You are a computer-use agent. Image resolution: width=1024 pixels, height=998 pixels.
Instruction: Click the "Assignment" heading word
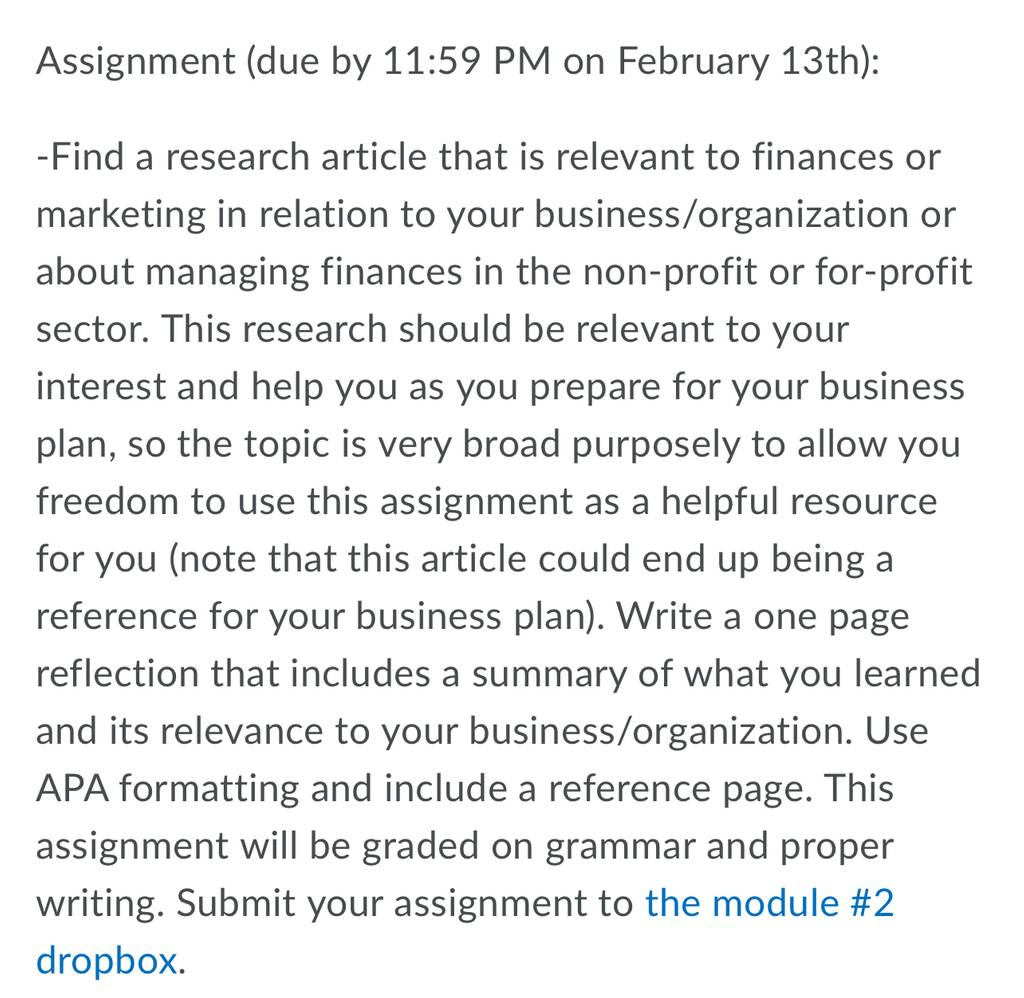(x=135, y=63)
